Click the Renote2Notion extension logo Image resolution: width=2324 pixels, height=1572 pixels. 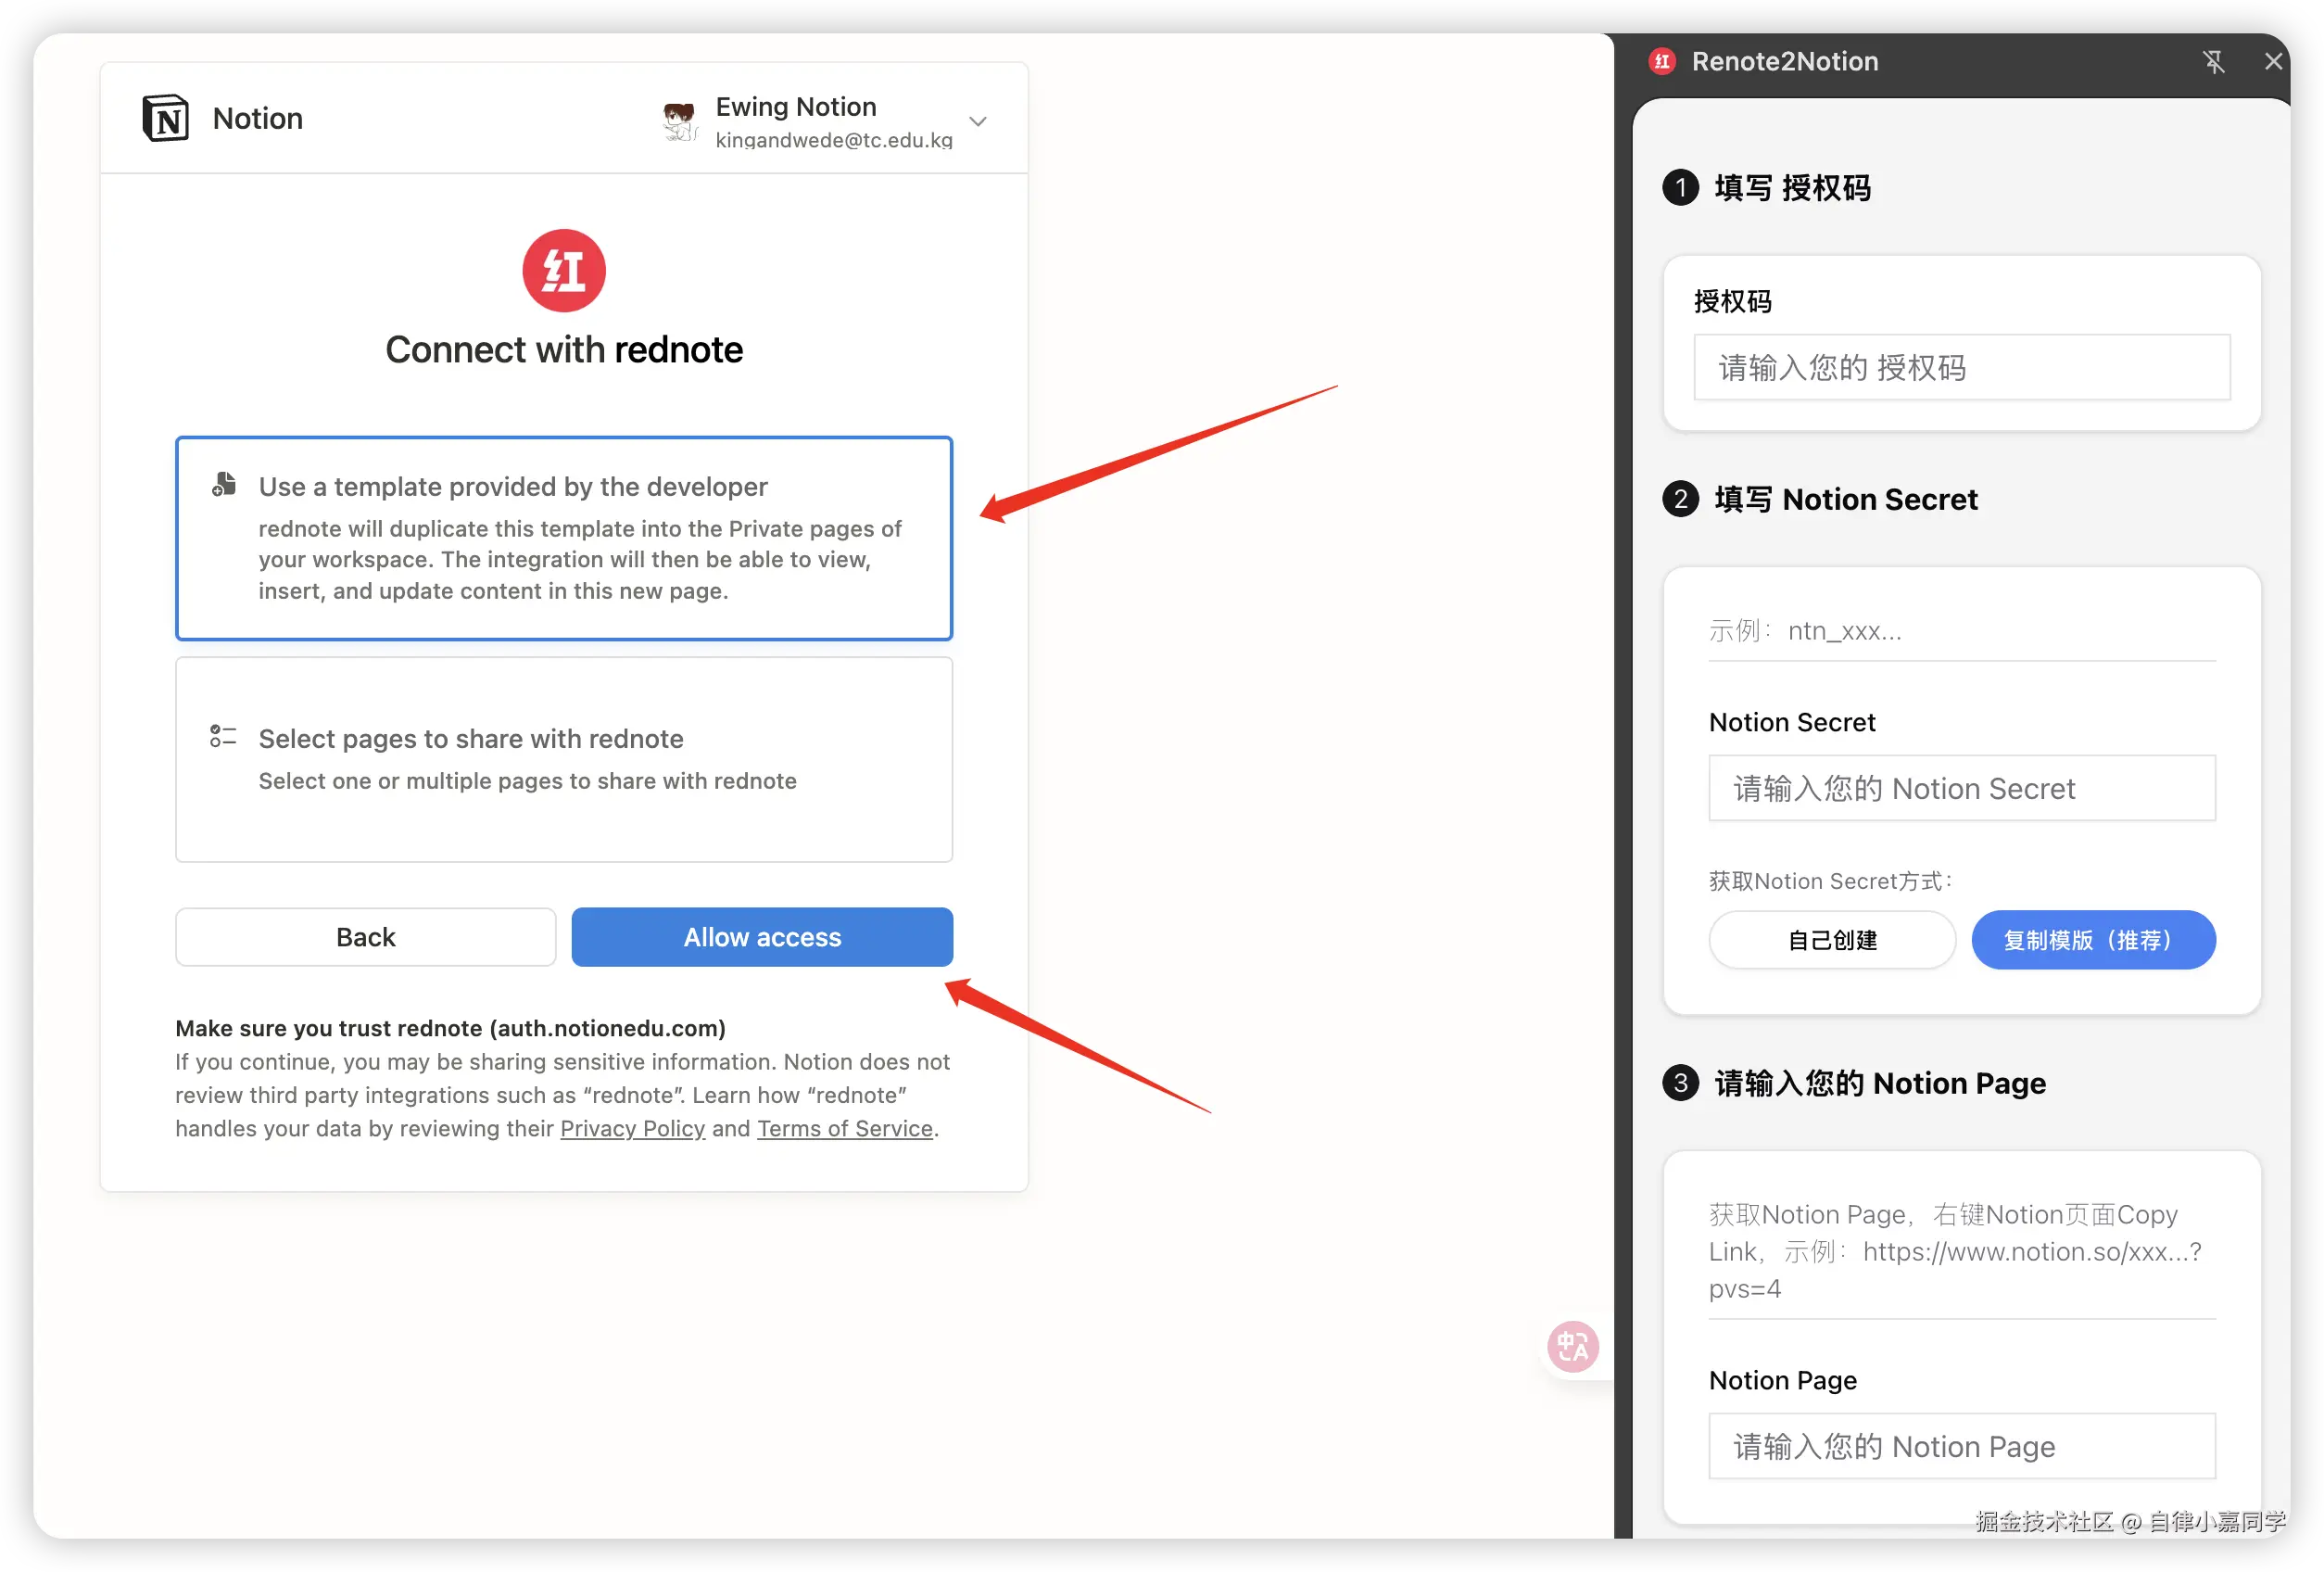coord(1662,62)
